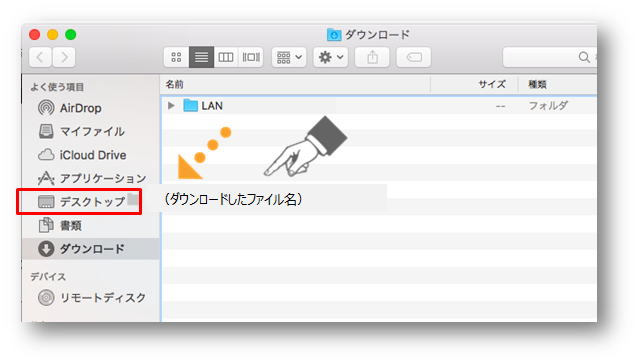
Task: Click the edit tags toolbar button
Action: (x=414, y=57)
